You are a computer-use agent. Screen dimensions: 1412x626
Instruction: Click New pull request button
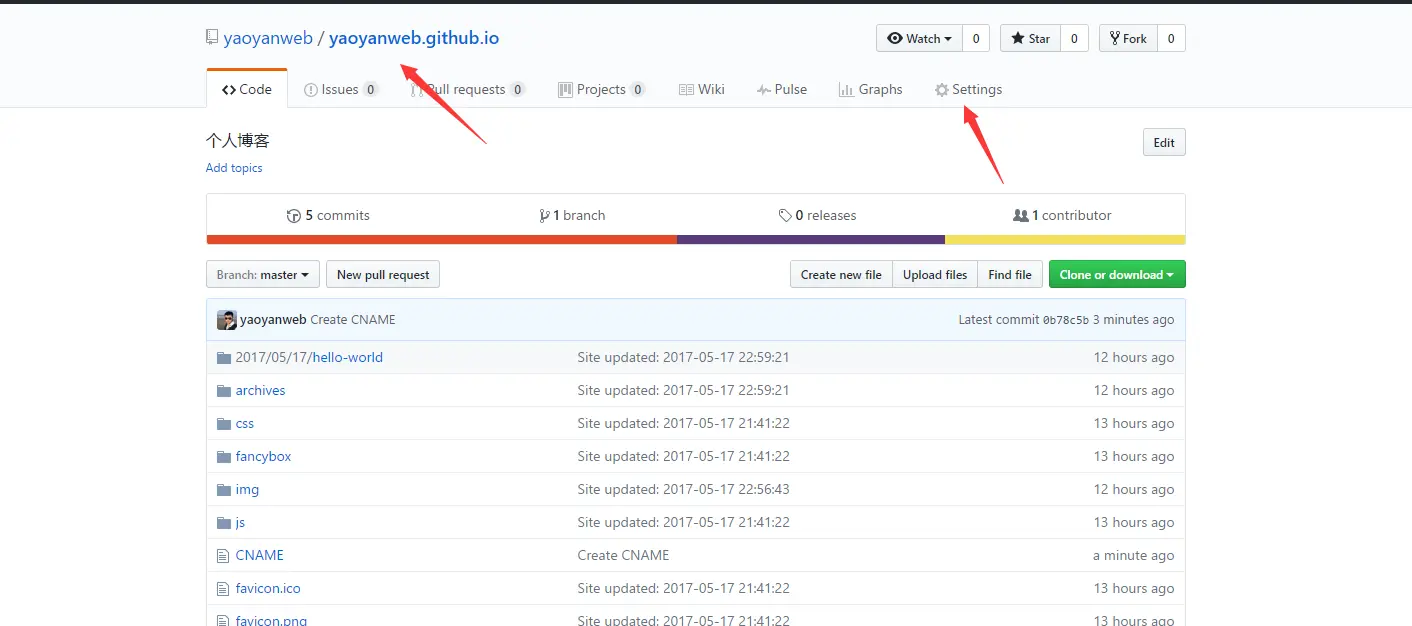pos(383,275)
